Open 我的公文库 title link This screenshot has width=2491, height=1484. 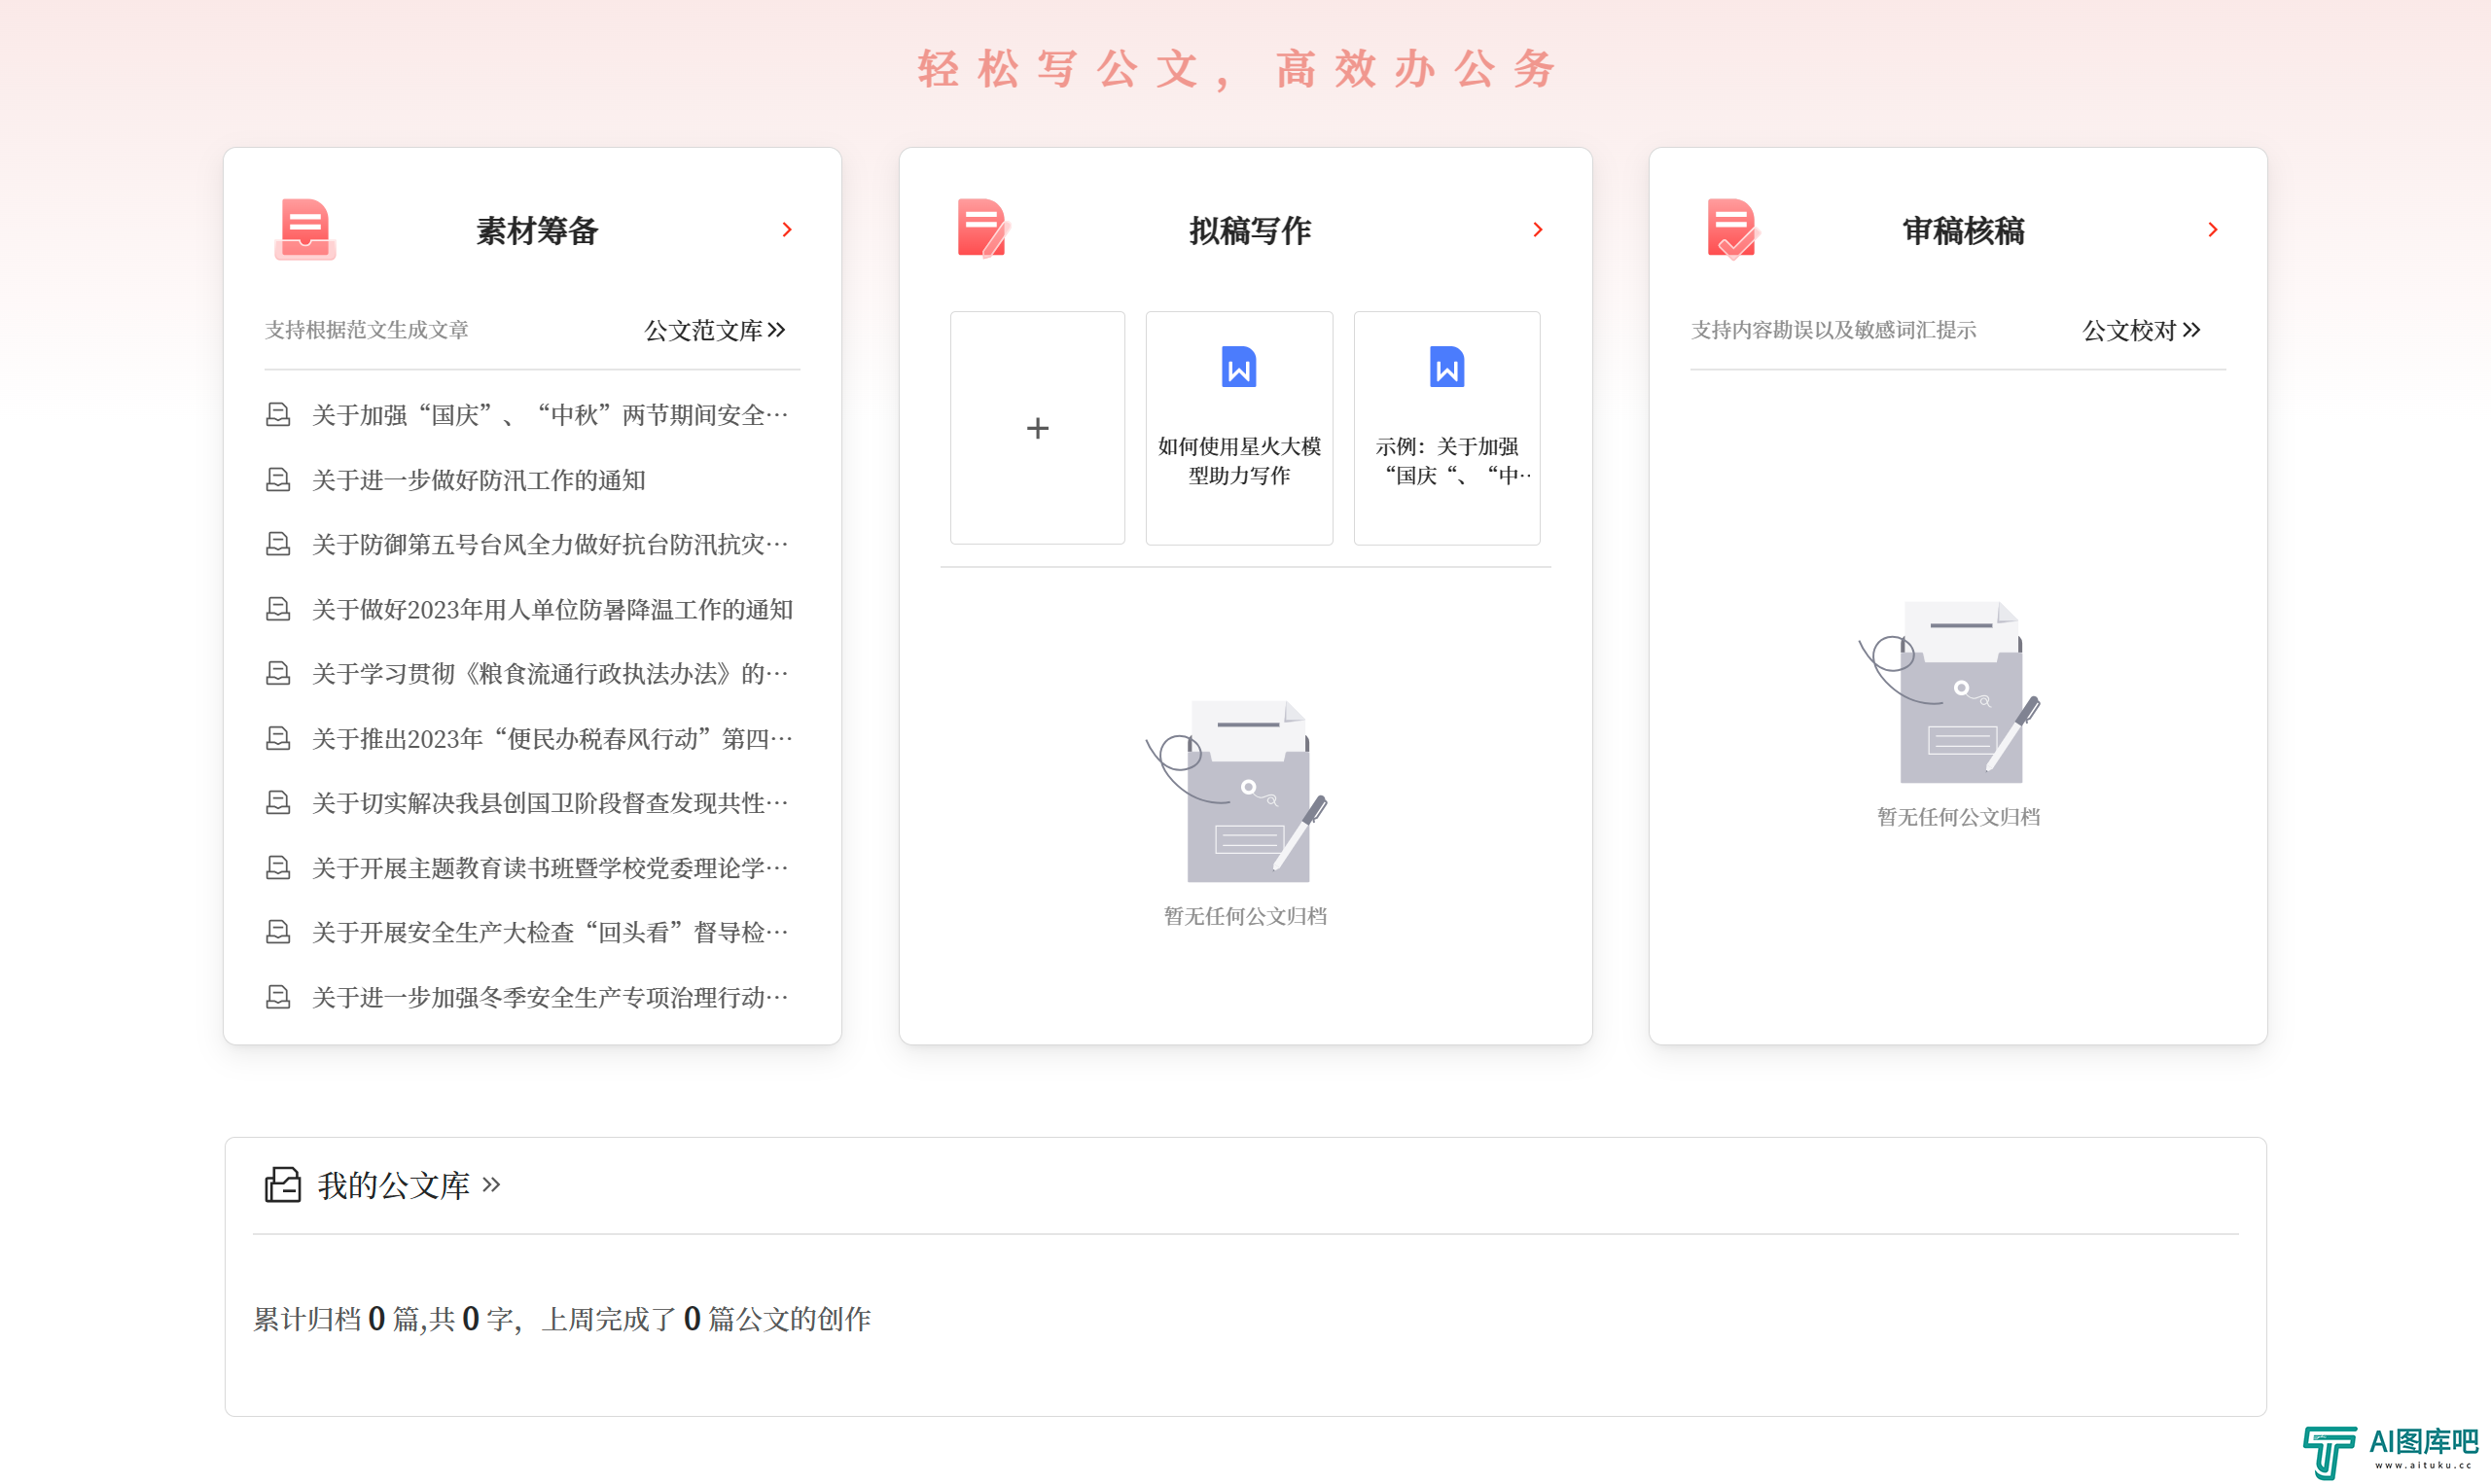[x=394, y=1185]
